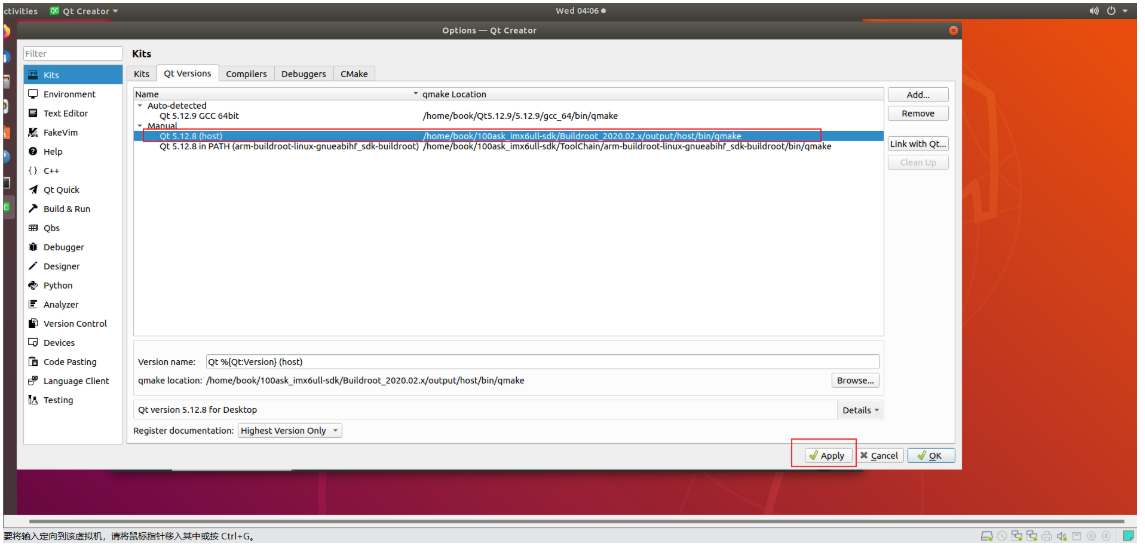Open the Python settings category
Image resolution: width=1145 pixels, height=548 pixels.
pos(73,285)
